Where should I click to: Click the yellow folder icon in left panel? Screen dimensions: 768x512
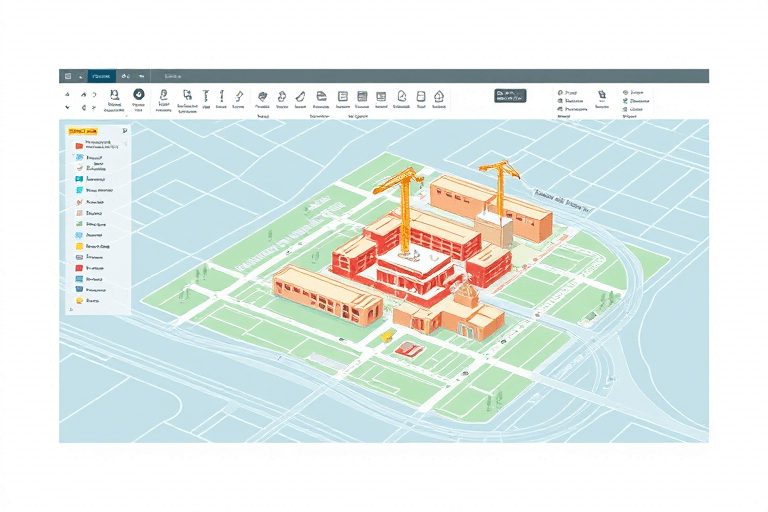point(78,246)
